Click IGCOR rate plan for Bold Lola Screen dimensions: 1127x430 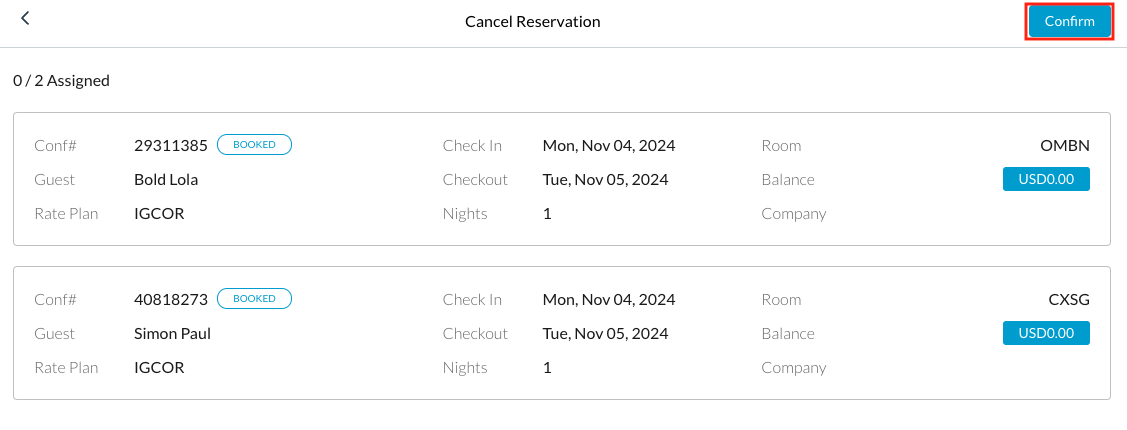[159, 214]
